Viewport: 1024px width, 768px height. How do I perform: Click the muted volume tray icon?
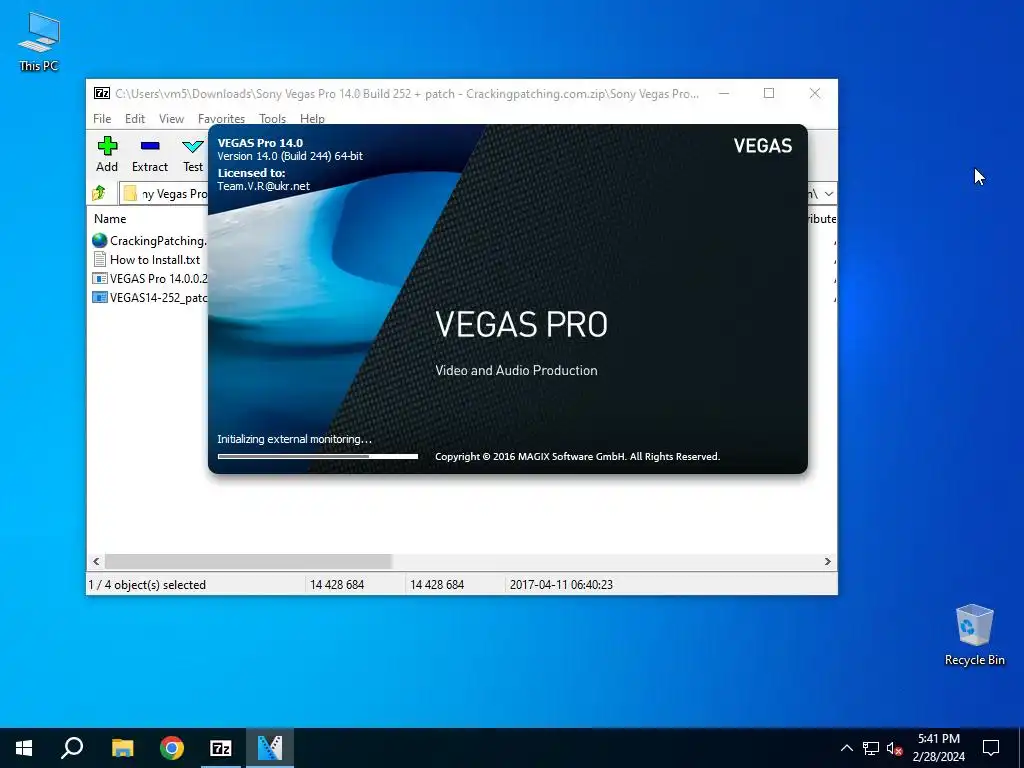(x=894, y=748)
